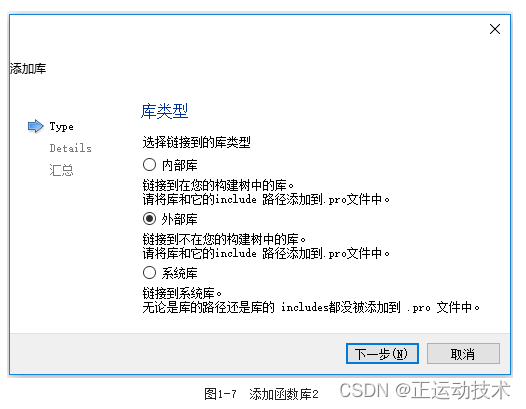Click the 添加库 dialog title
The width and height of the screenshot is (526, 409).
tap(28, 68)
